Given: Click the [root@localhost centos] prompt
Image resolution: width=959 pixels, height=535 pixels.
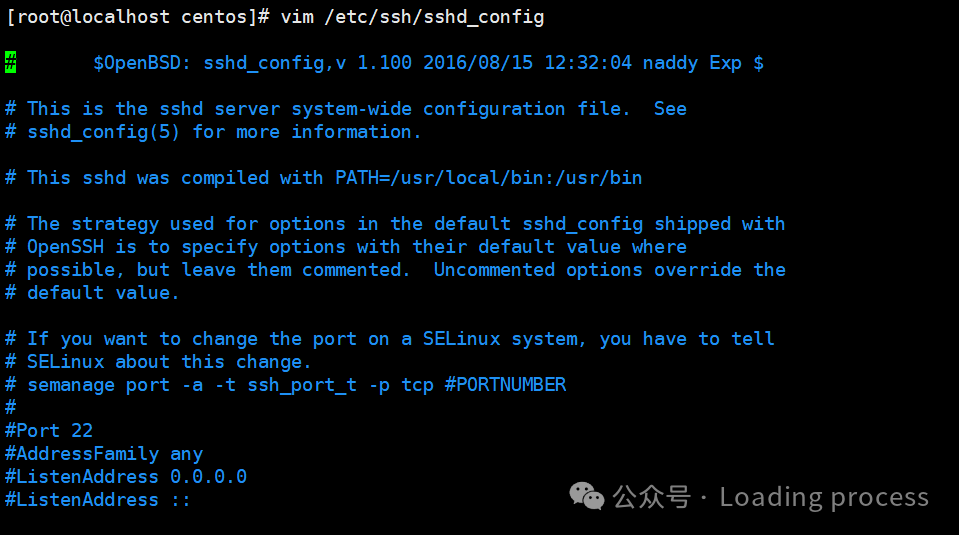Looking at the screenshot, I should [138, 17].
